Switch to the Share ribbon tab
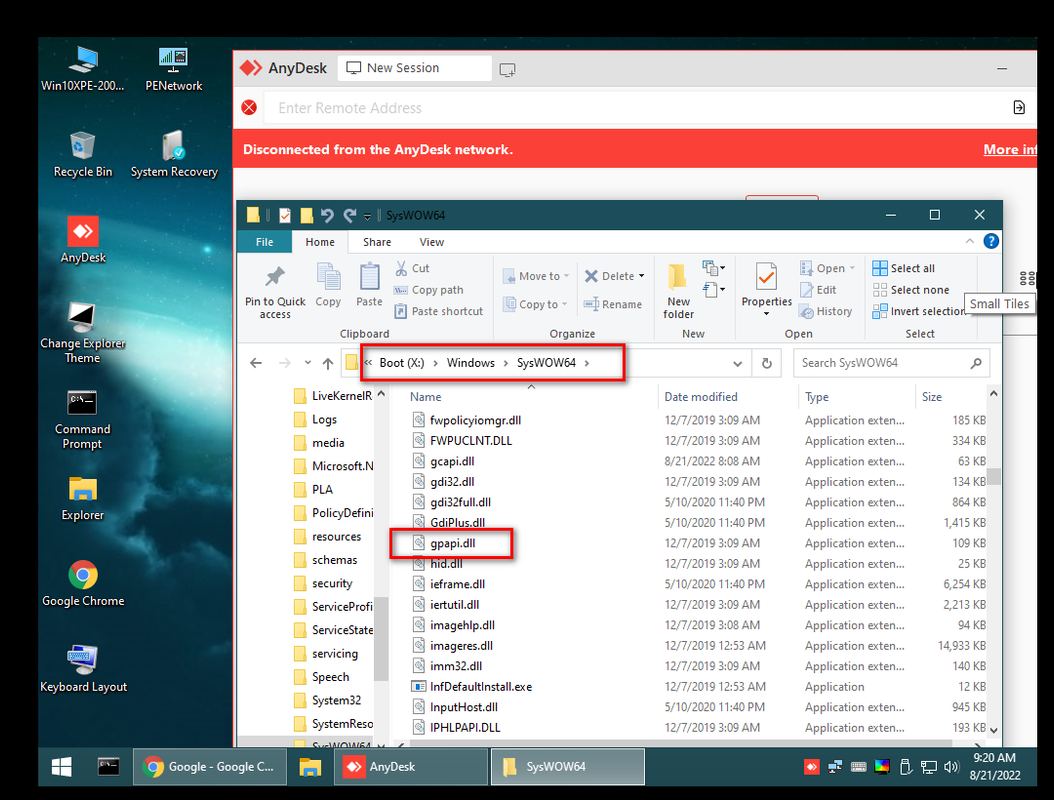 pos(377,242)
